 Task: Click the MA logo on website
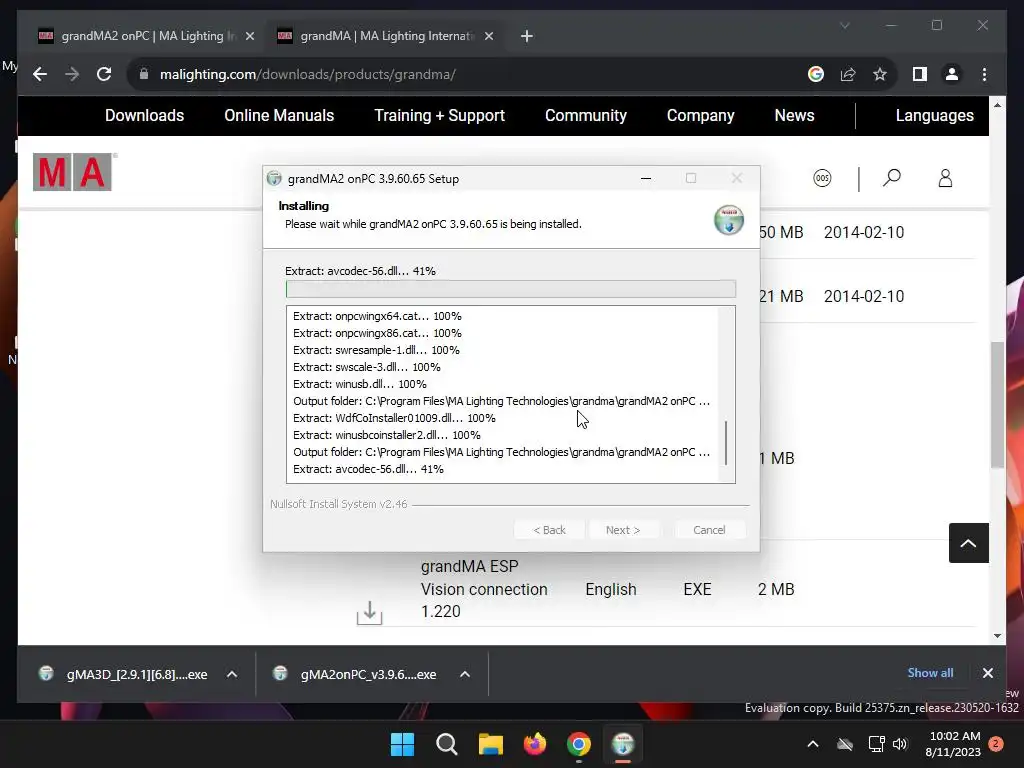pos(72,172)
